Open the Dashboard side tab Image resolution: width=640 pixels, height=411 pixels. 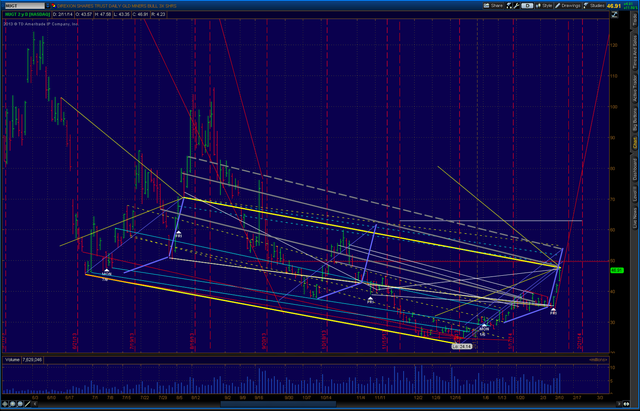pyautogui.click(x=635, y=170)
